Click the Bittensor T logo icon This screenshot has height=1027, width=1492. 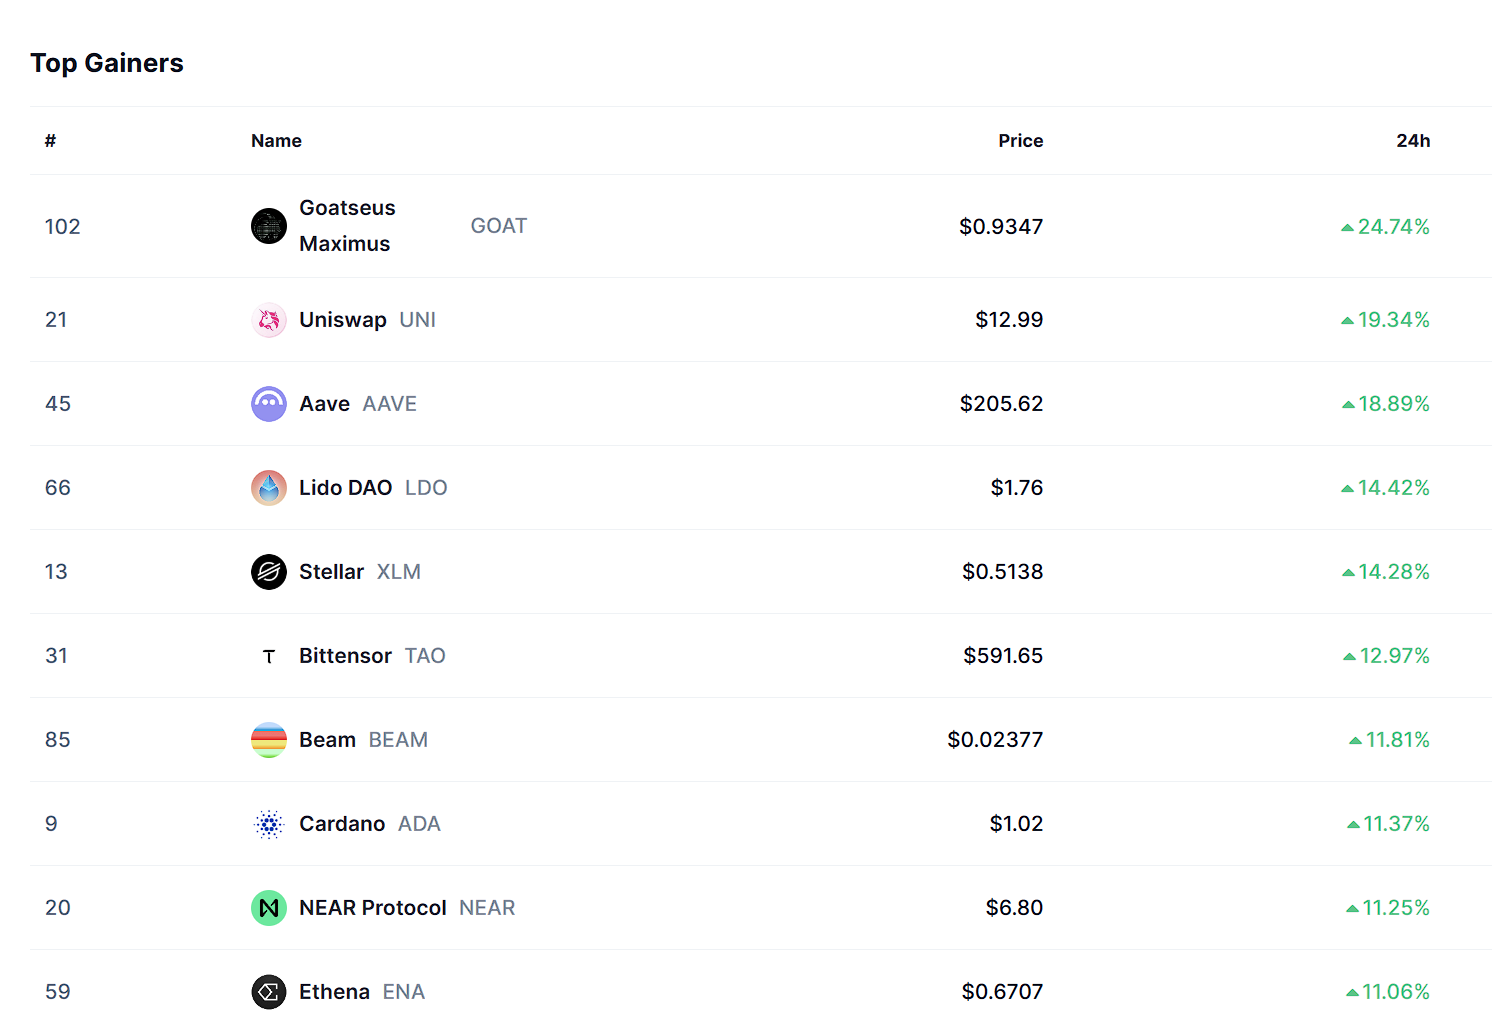point(269,656)
